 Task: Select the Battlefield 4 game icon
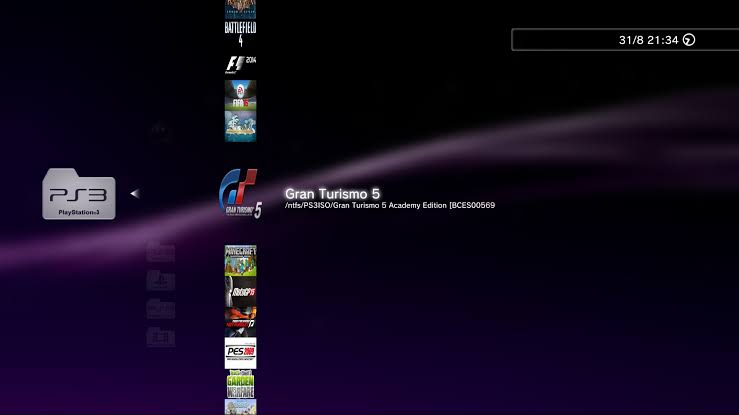click(240, 34)
